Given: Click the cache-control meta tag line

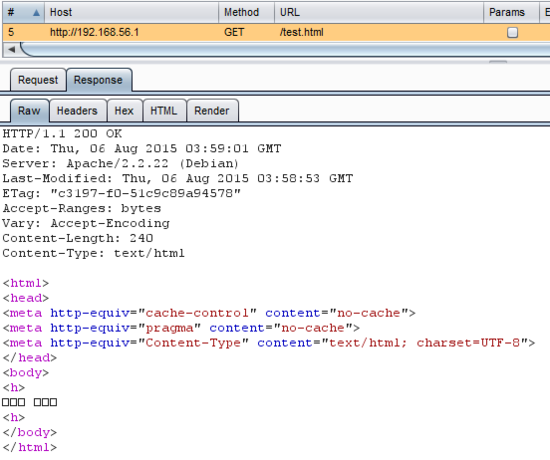Looking at the screenshot, I should point(209,313).
